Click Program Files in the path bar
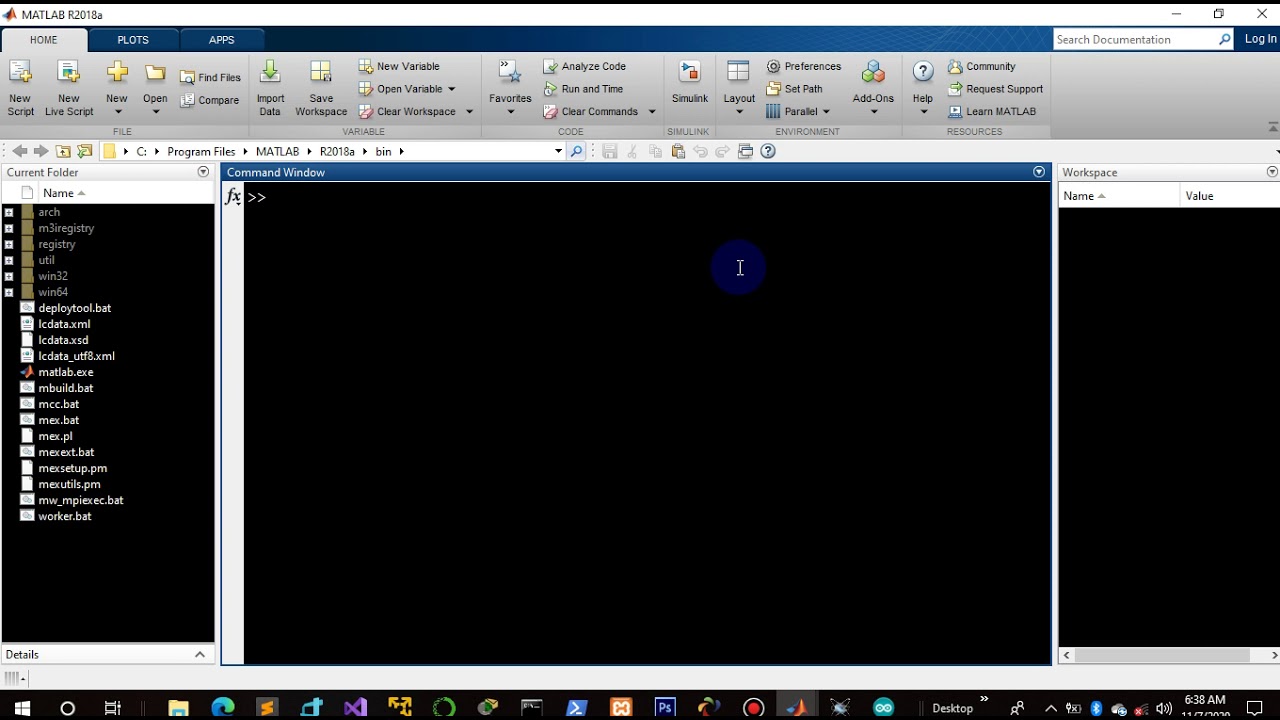Viewport: 1280px width, 720px height. click(x=201, y=151)
